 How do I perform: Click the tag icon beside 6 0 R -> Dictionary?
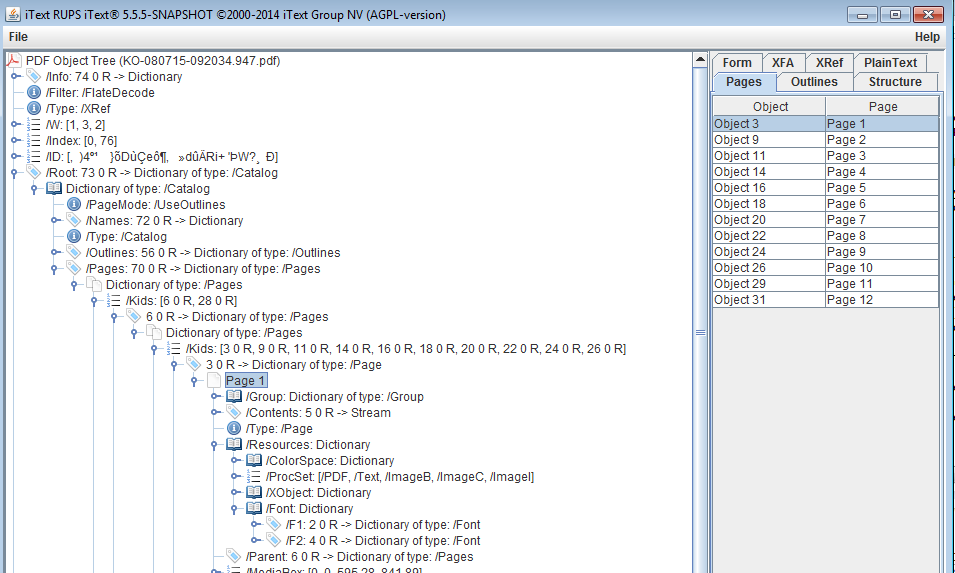click(x=134, y=317)
